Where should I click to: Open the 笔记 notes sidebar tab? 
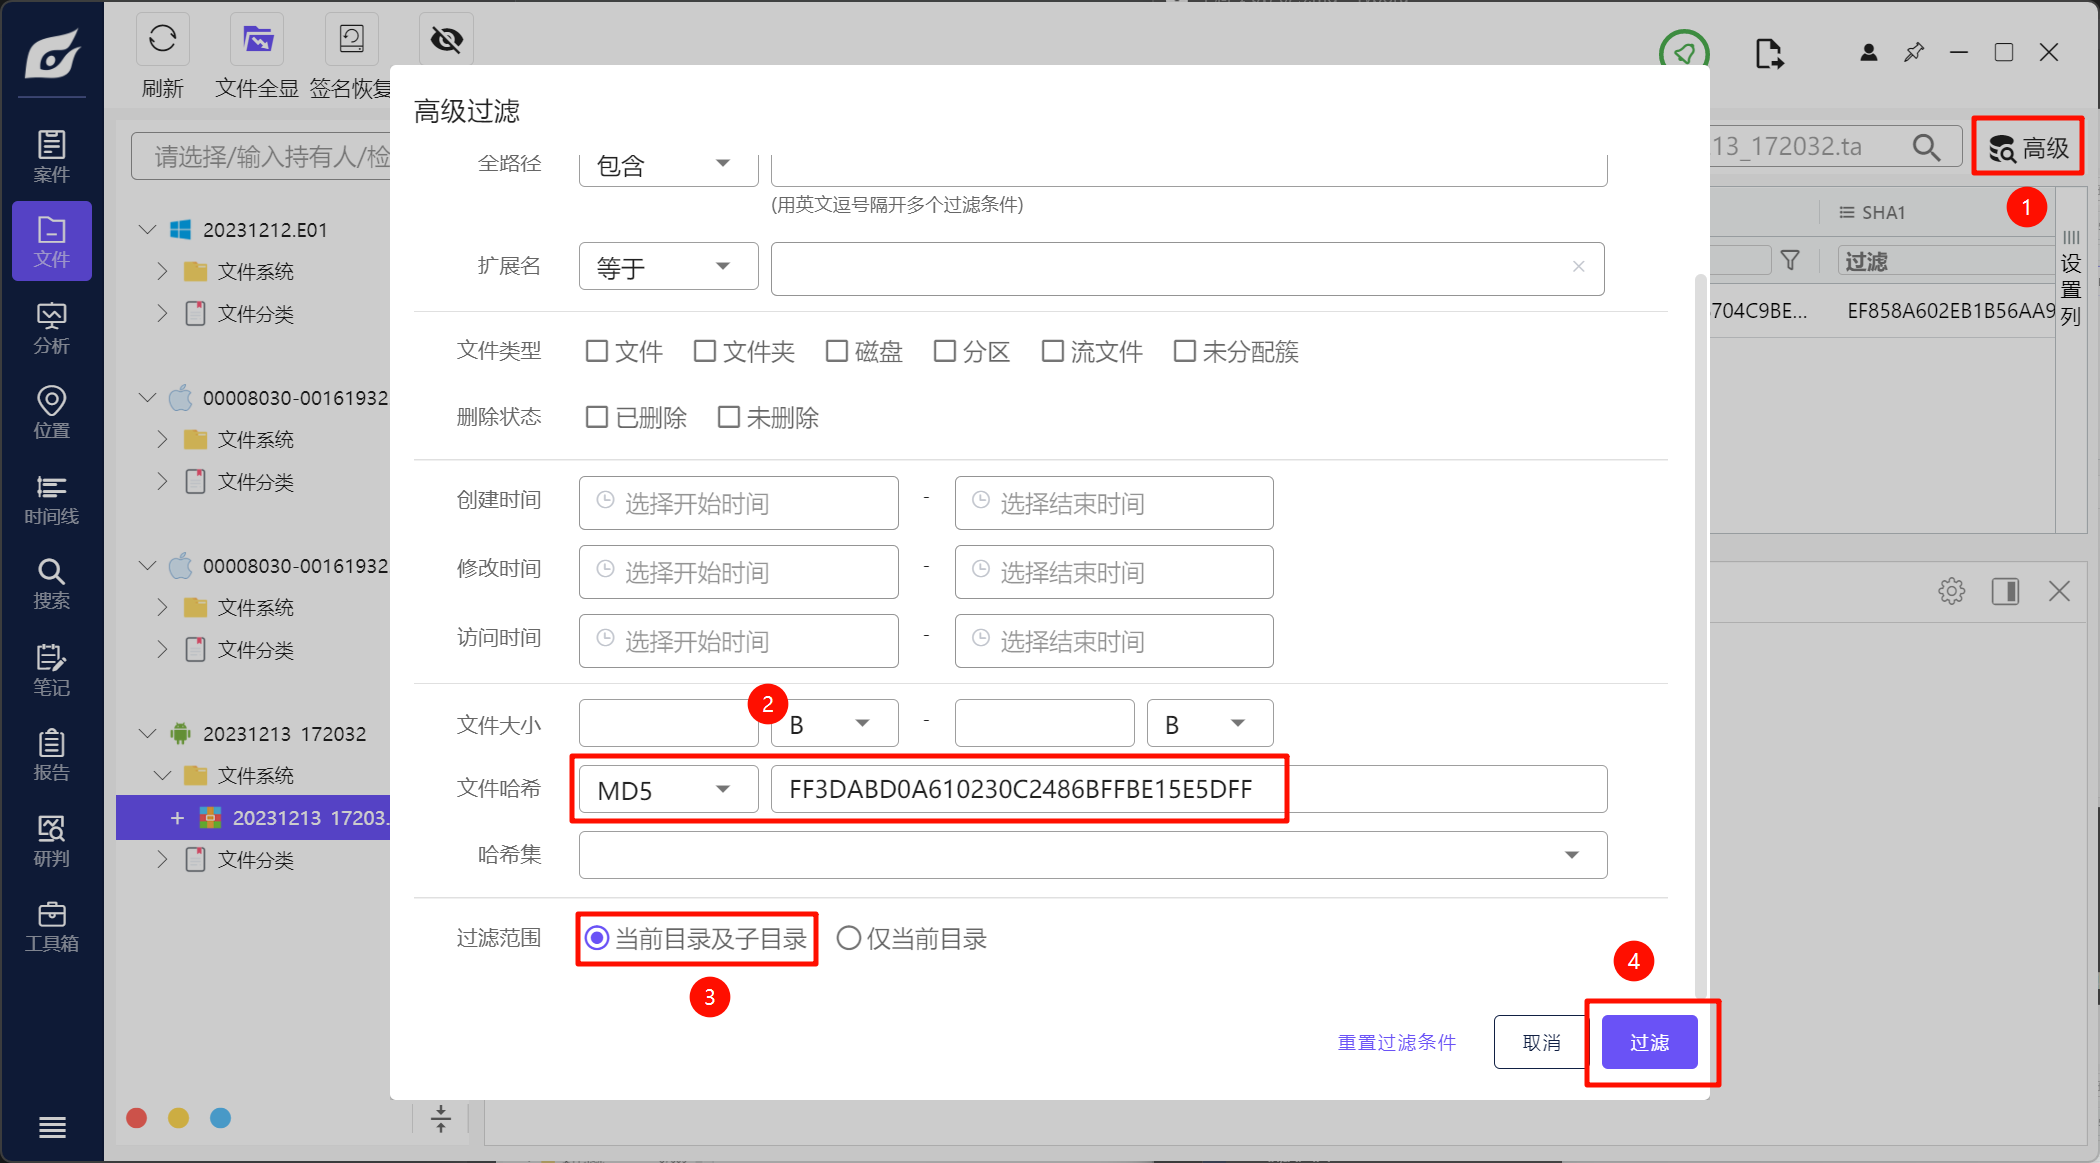click(x=51, y=670)
